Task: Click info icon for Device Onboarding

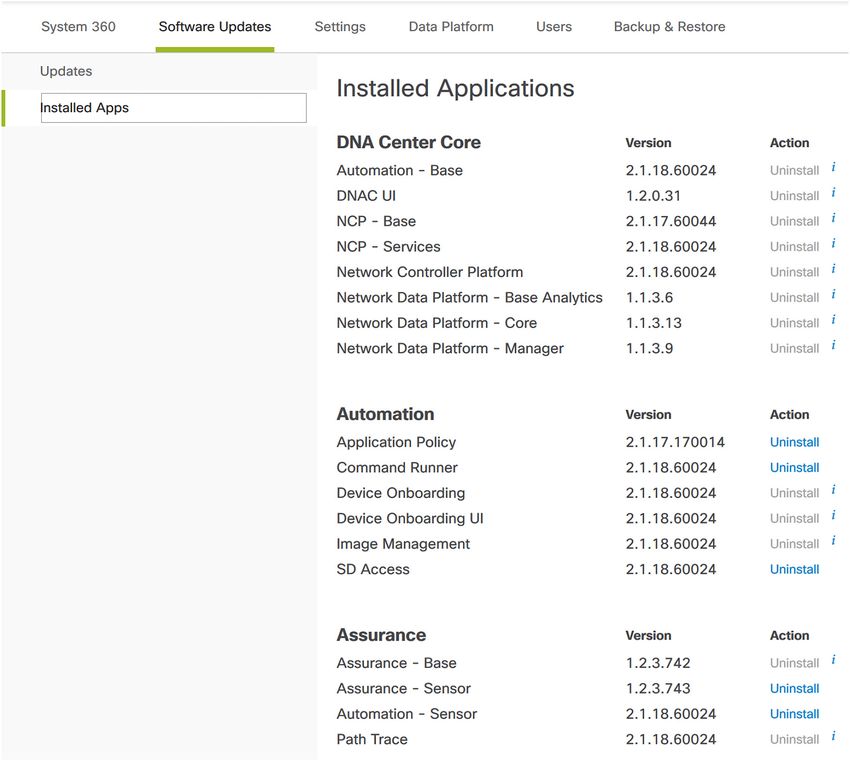Action: [833, 491]
